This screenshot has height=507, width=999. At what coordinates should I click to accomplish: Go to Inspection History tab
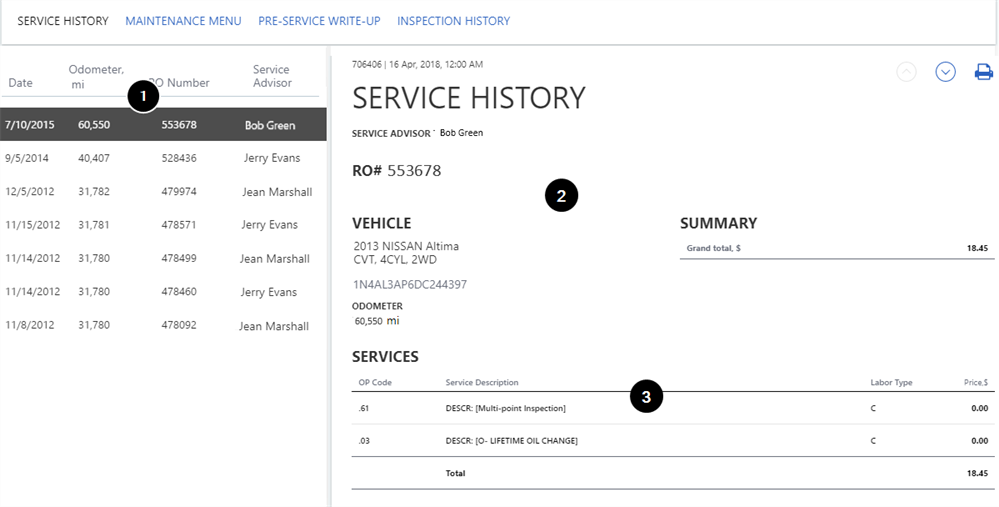(453, 21)
